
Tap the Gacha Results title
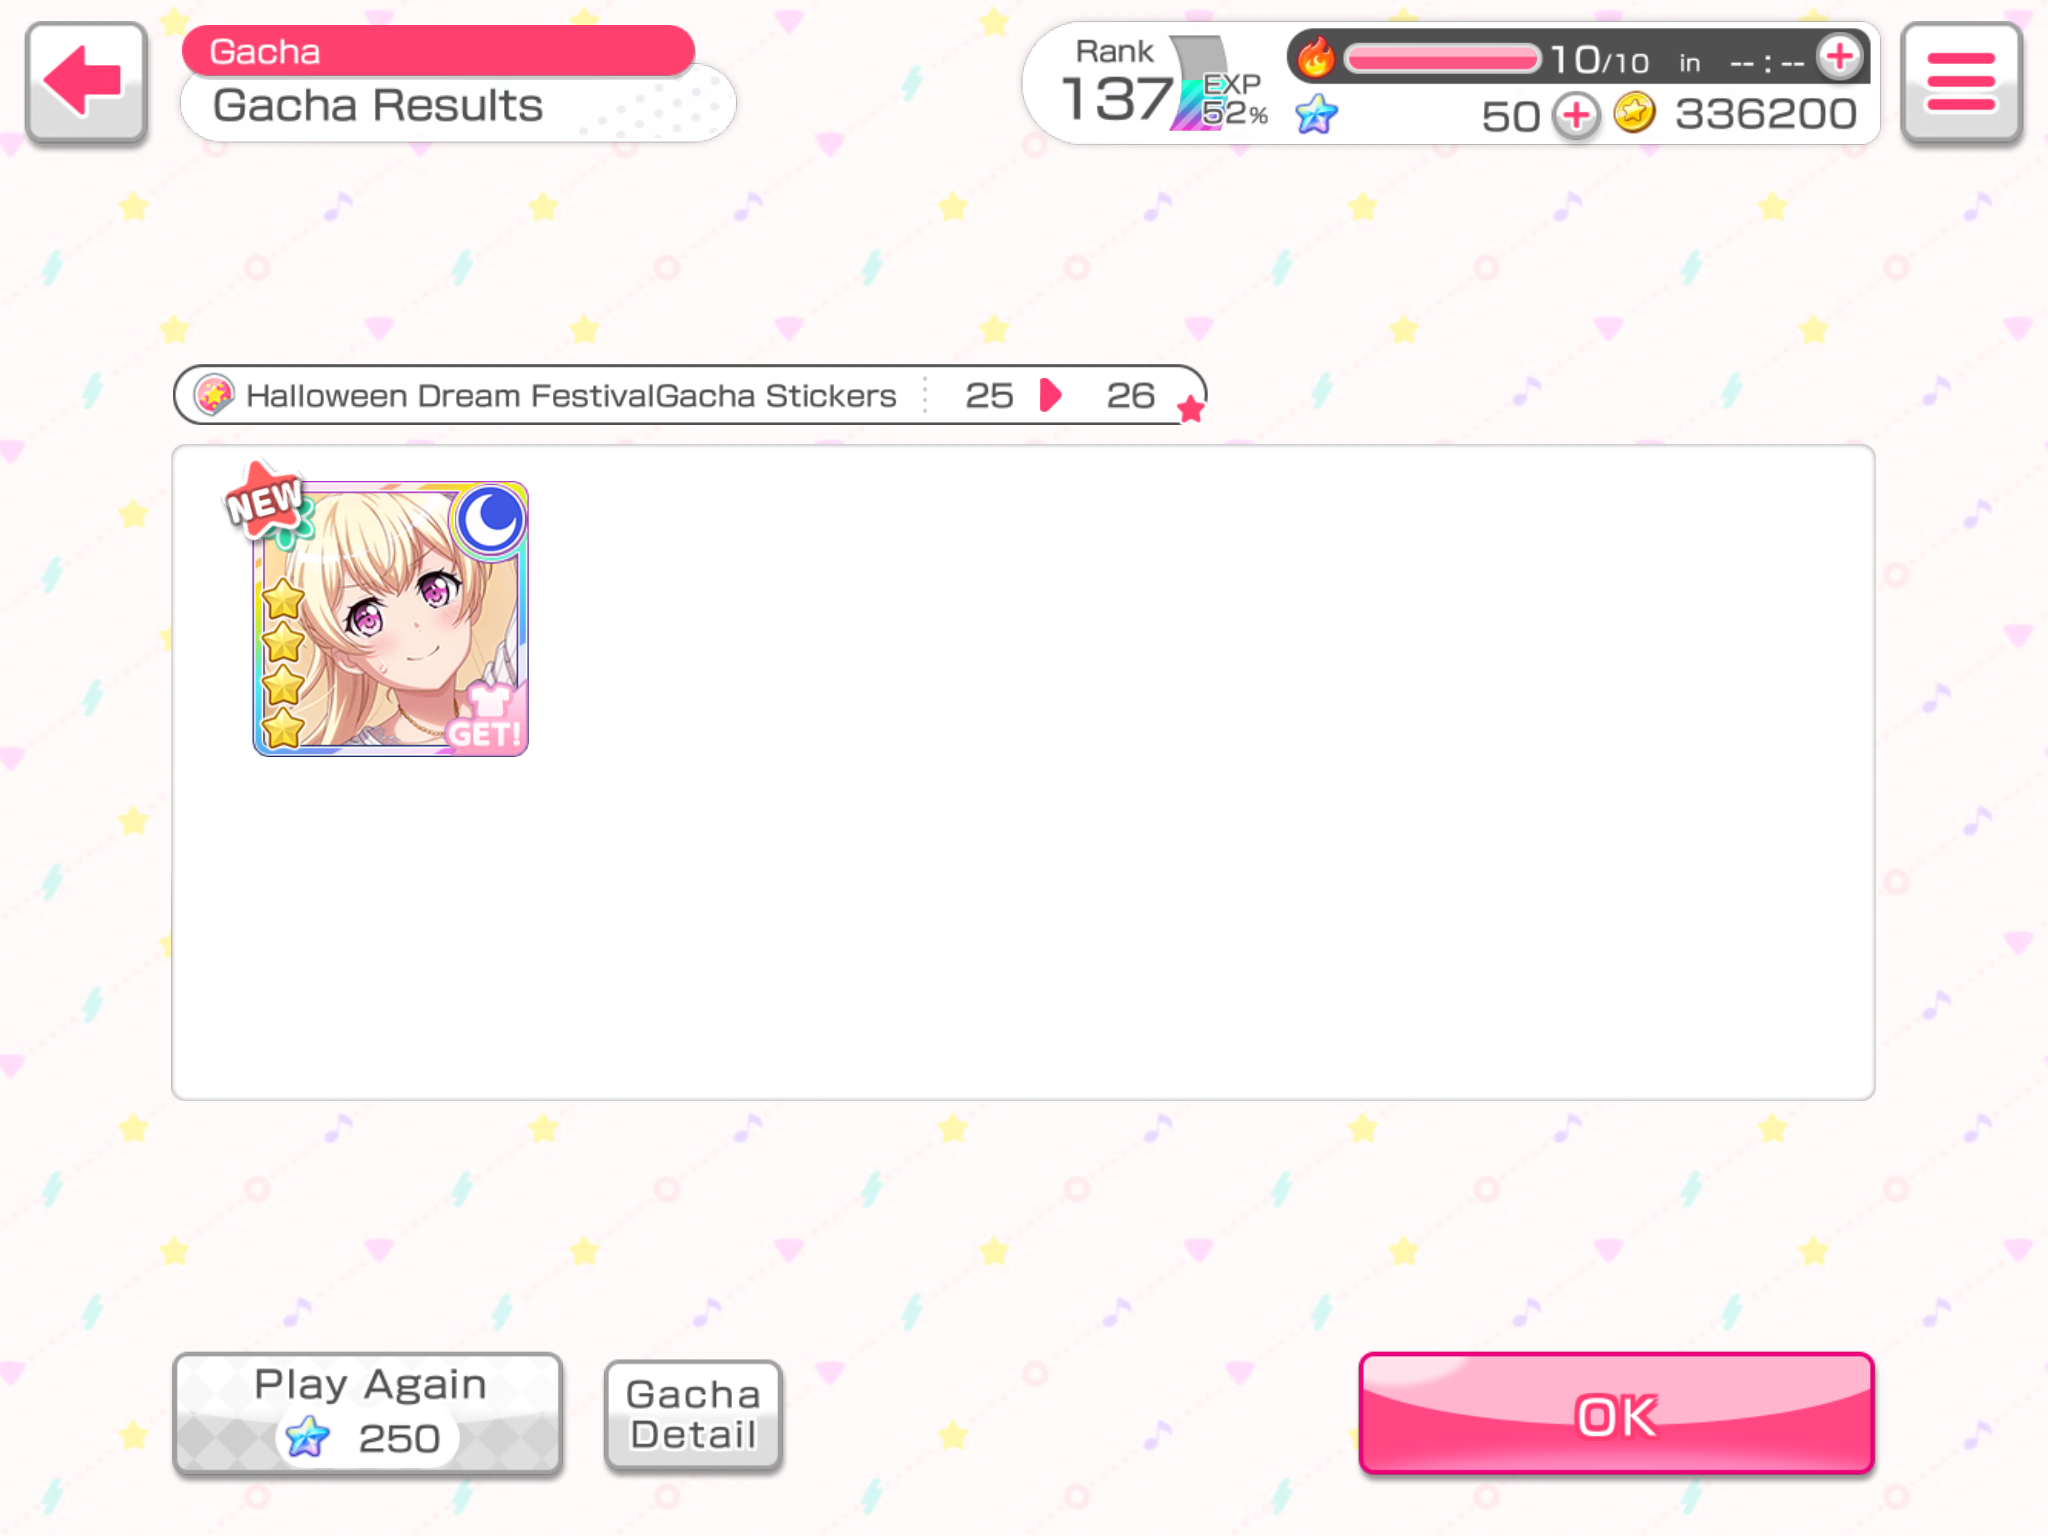378,105
